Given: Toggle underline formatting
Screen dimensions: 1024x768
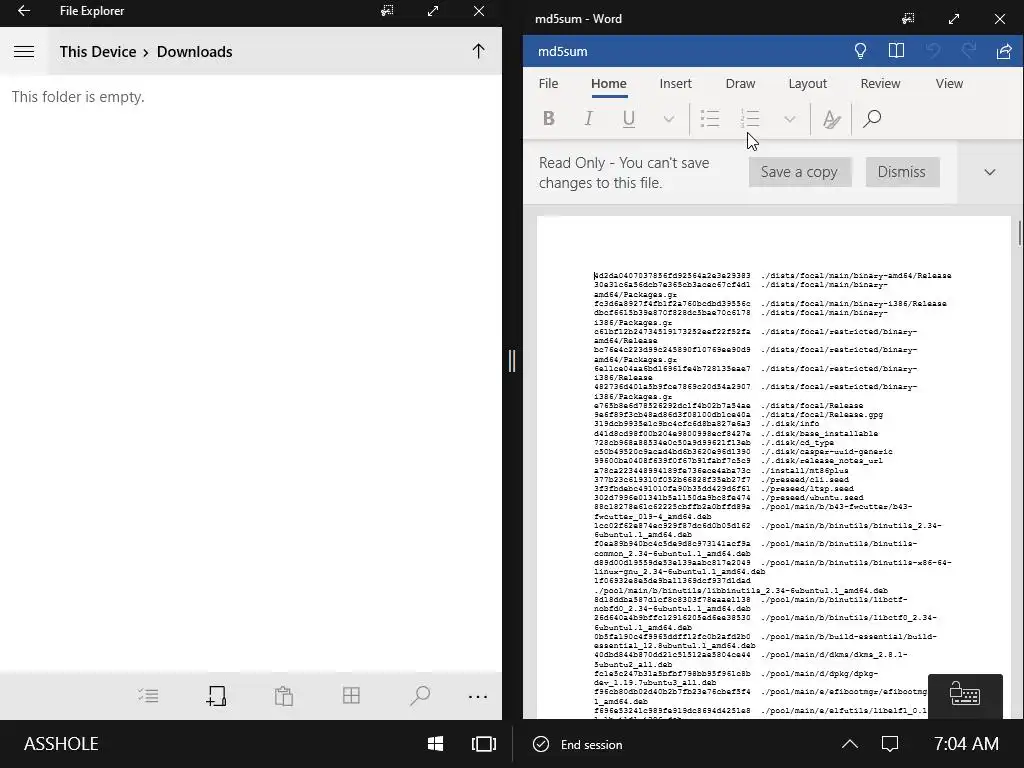Looking at the screenshot, I should [x=628, y=119].
